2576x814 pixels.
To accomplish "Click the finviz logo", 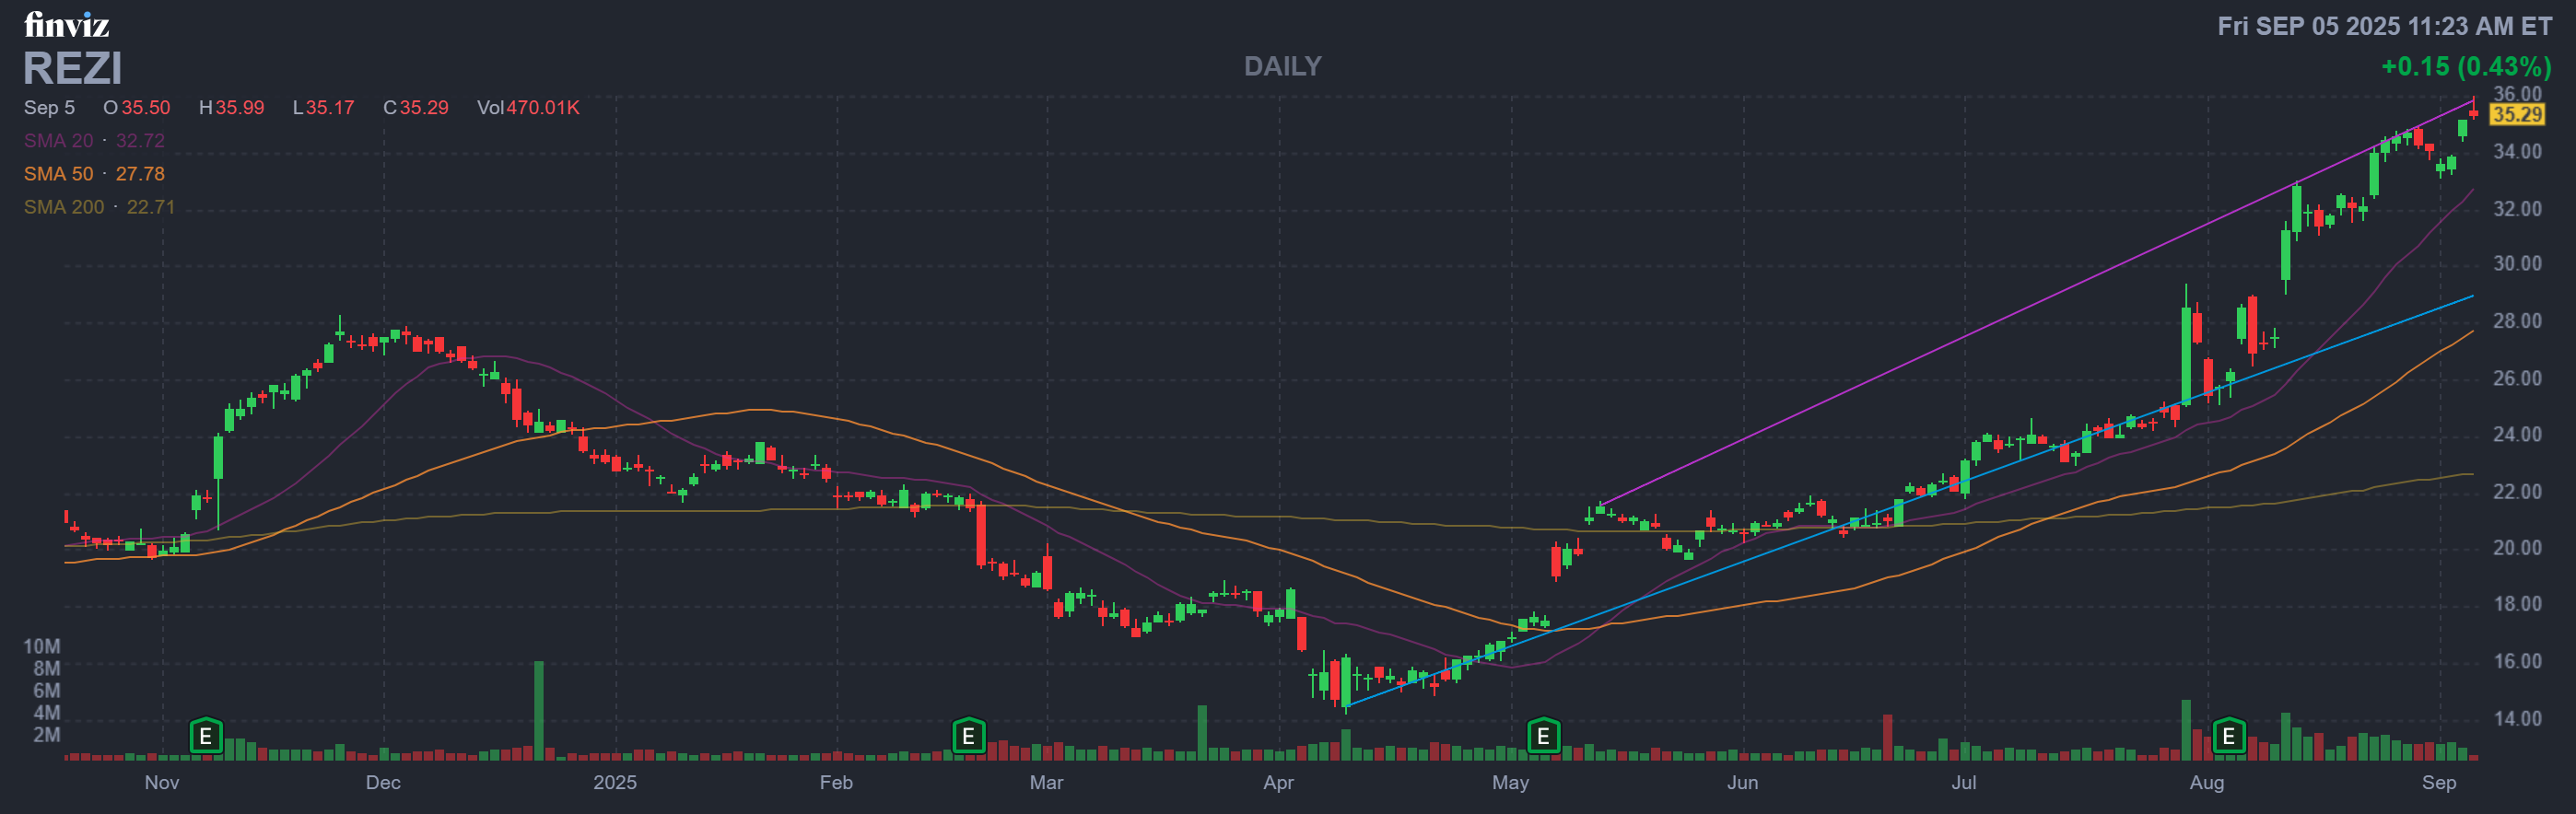I will 67,24.
